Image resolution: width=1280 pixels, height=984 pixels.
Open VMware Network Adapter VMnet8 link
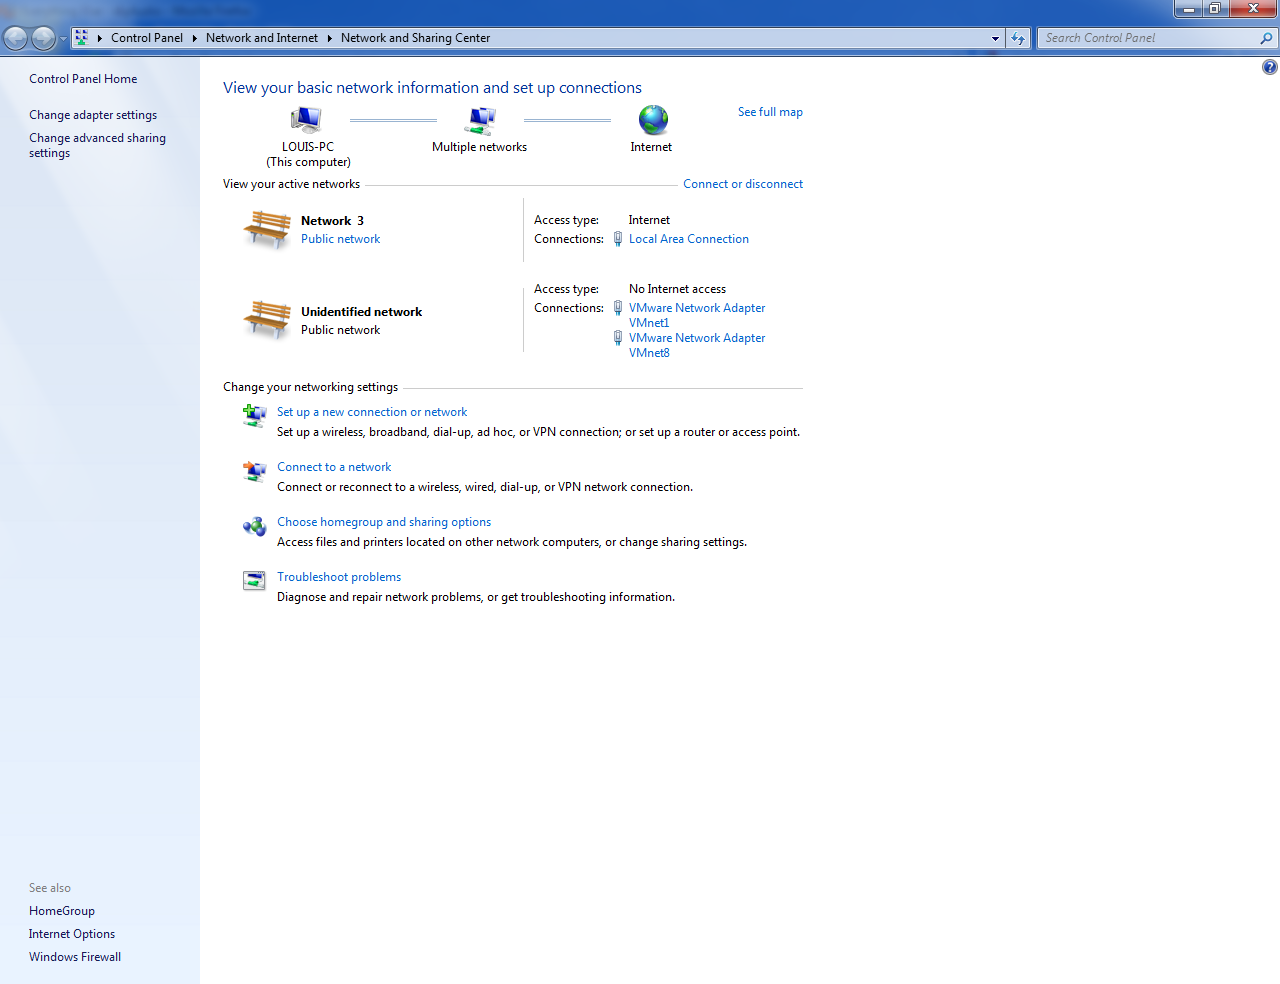coord(697,345)
